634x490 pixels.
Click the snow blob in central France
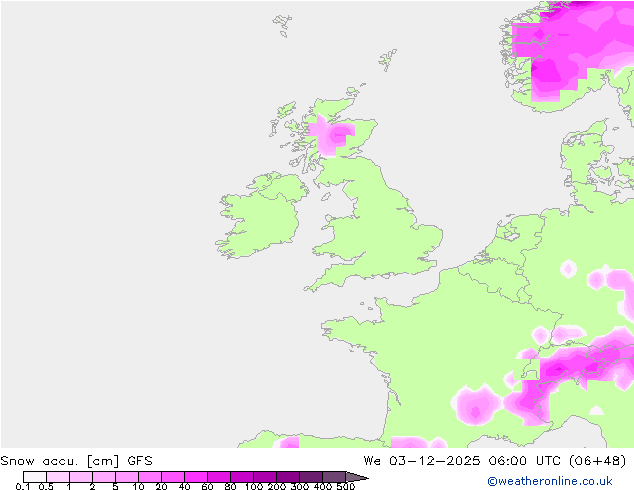[476, 404]
